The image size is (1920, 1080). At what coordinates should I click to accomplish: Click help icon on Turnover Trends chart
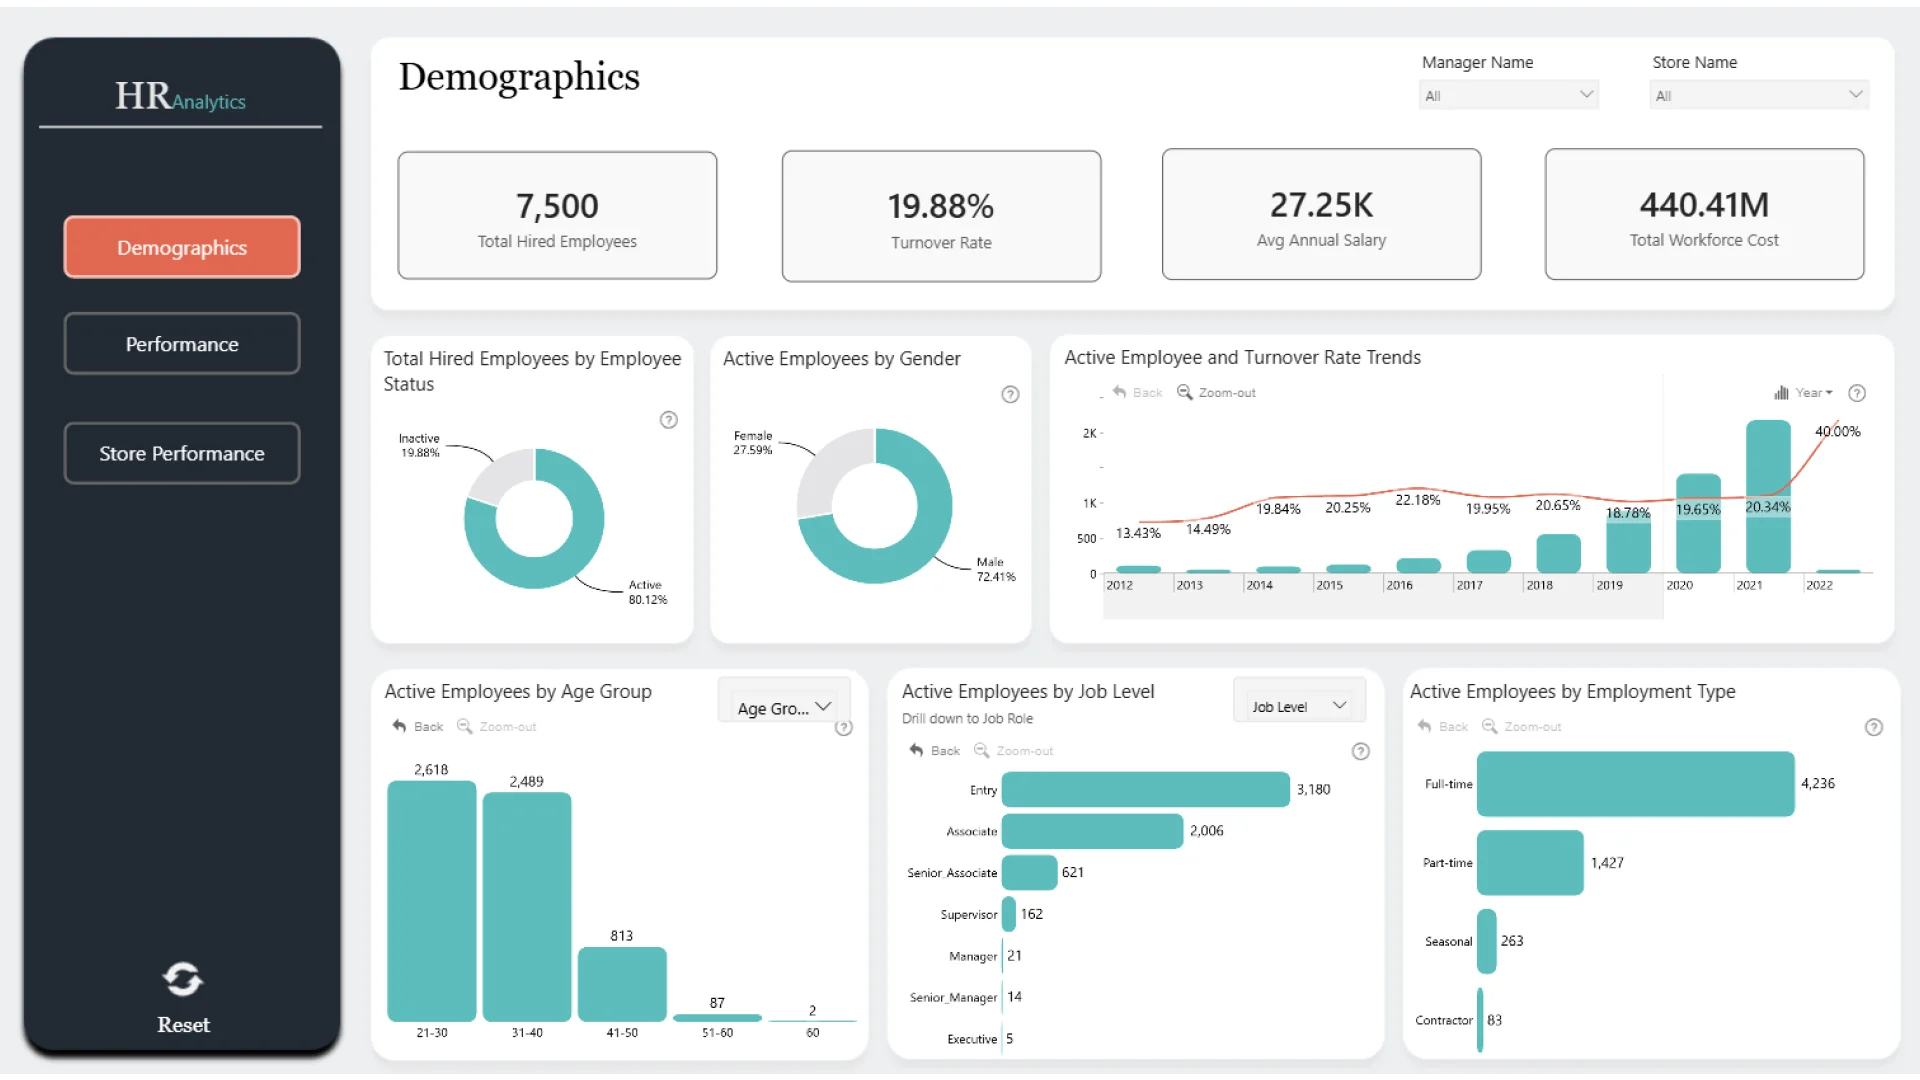pyautogui.click(x=1857, y=393)
